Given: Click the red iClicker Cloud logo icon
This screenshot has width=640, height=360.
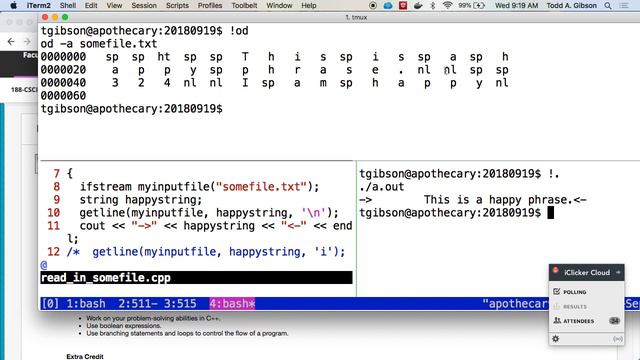Looking at the screenshot, I should click(556, 271).
